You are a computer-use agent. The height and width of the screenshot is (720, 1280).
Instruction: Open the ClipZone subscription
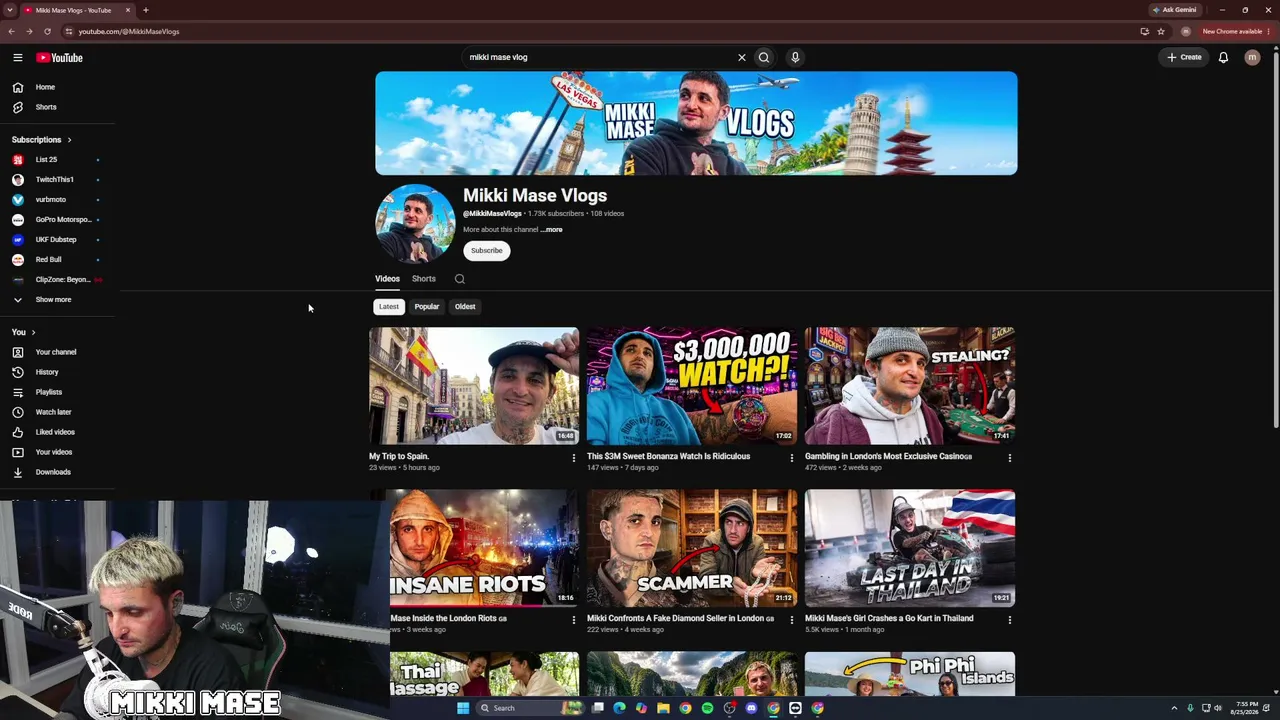point(55,279)
